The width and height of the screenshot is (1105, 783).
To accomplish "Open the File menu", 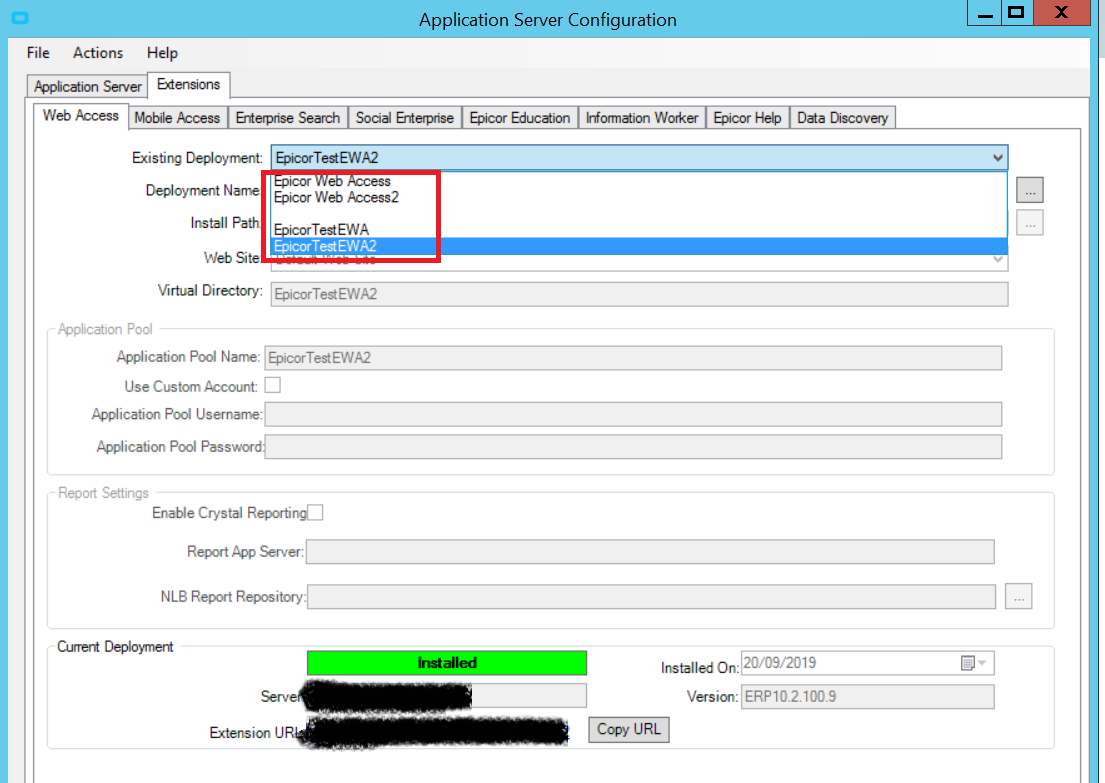I will (38, 53).
